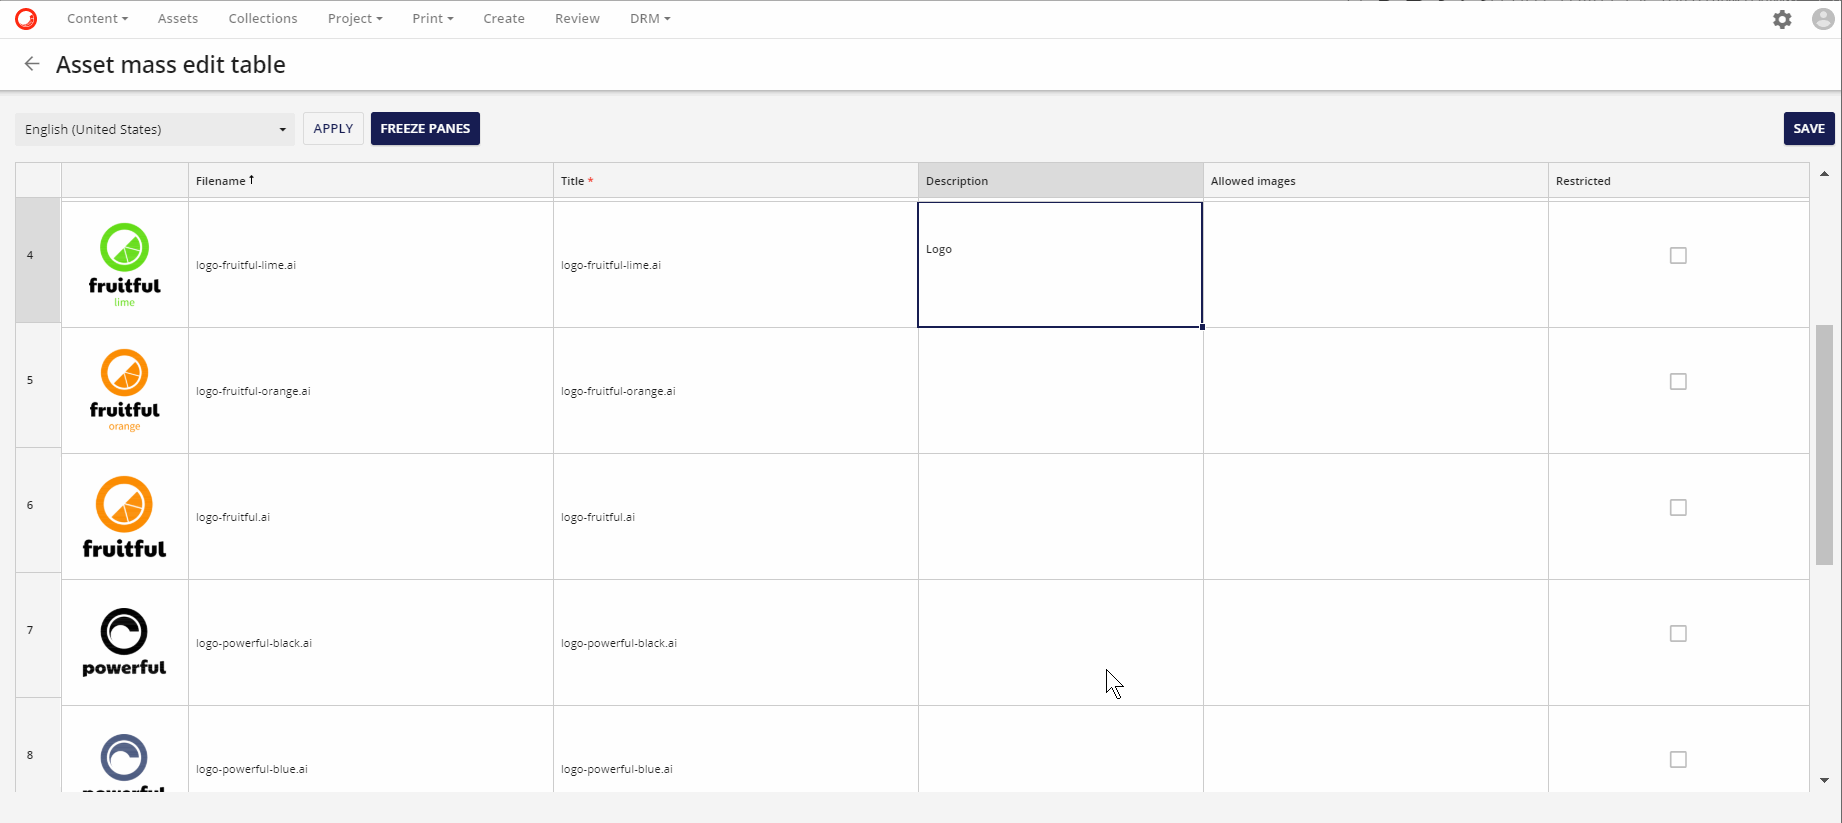Click the Filename column header
Image resolution: width=1842 pixels, height=823 pixels.
point(371,181)
